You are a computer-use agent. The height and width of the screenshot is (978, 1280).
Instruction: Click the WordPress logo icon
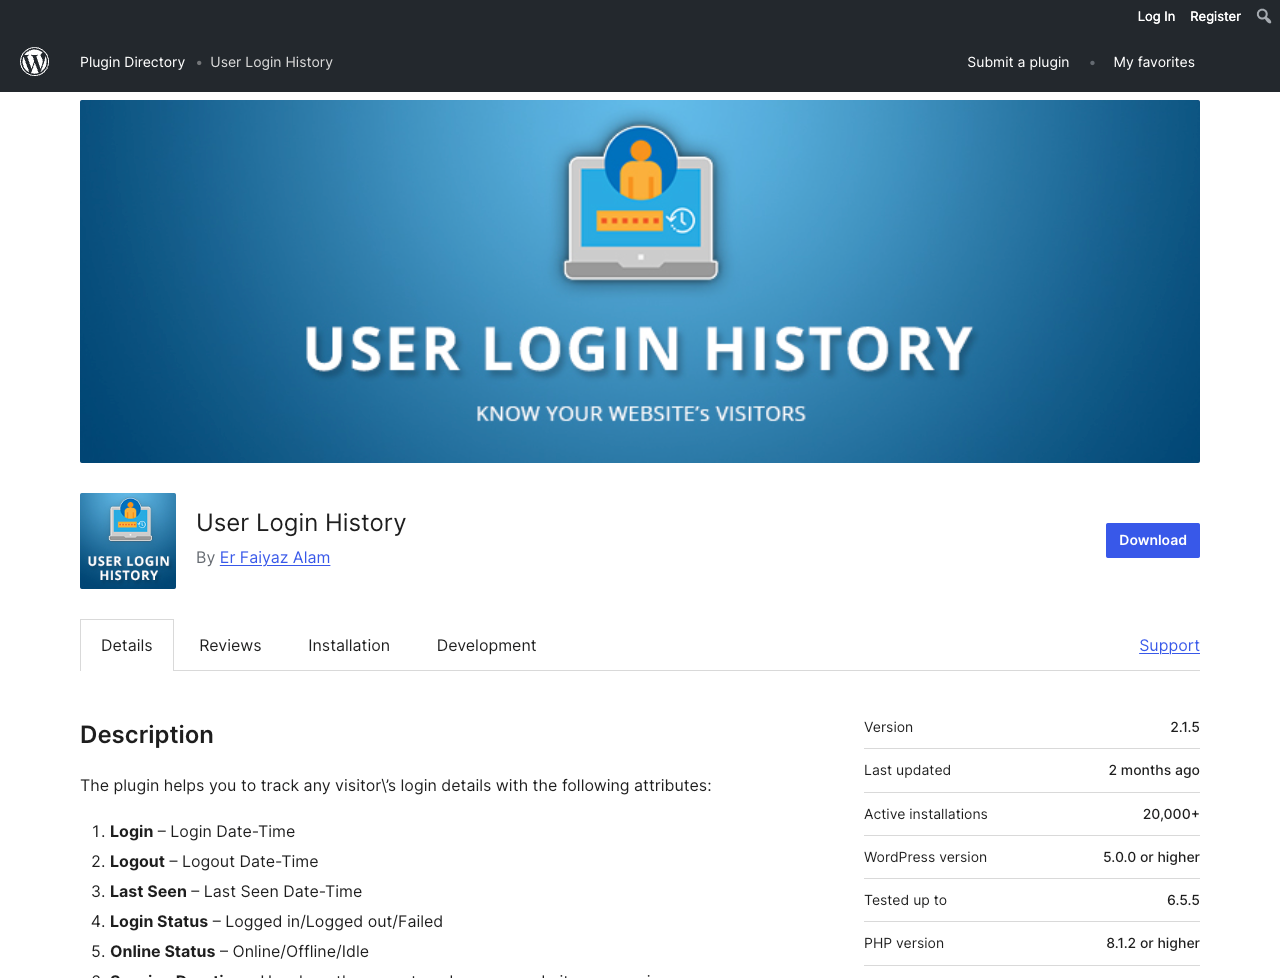click(35, 62)
